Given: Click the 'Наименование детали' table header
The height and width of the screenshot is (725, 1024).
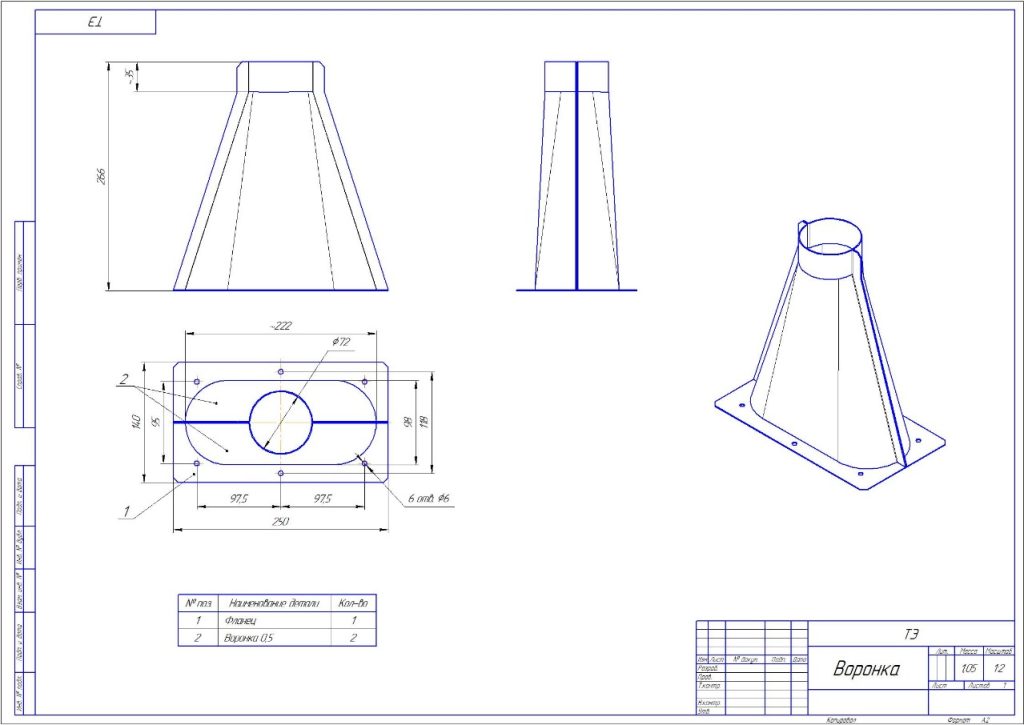Looking at the screenshot, I should (x=274, y=604).
